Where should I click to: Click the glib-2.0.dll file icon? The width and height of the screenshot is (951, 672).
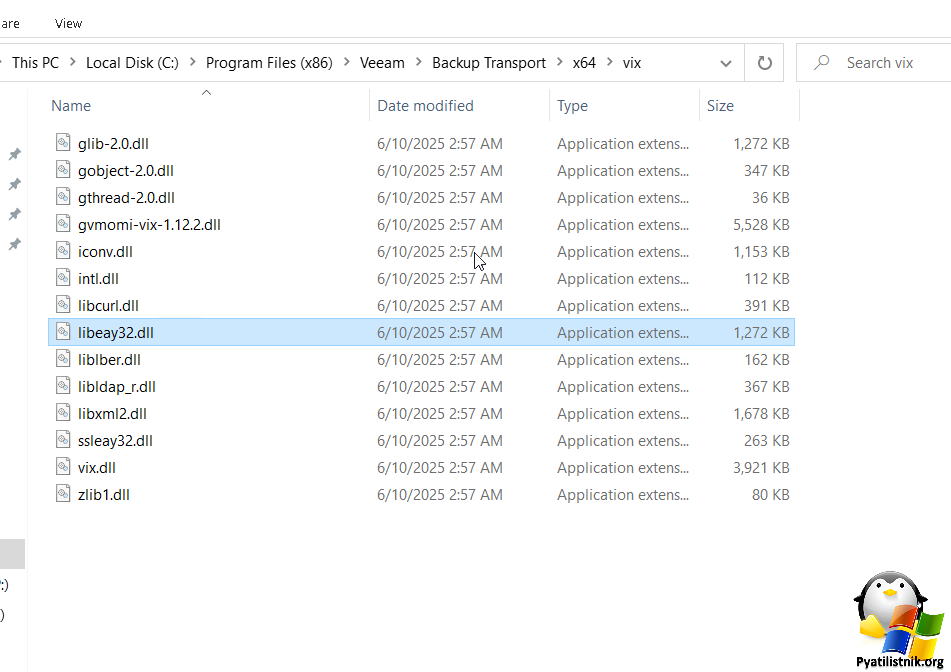click(x=64, y=143)
